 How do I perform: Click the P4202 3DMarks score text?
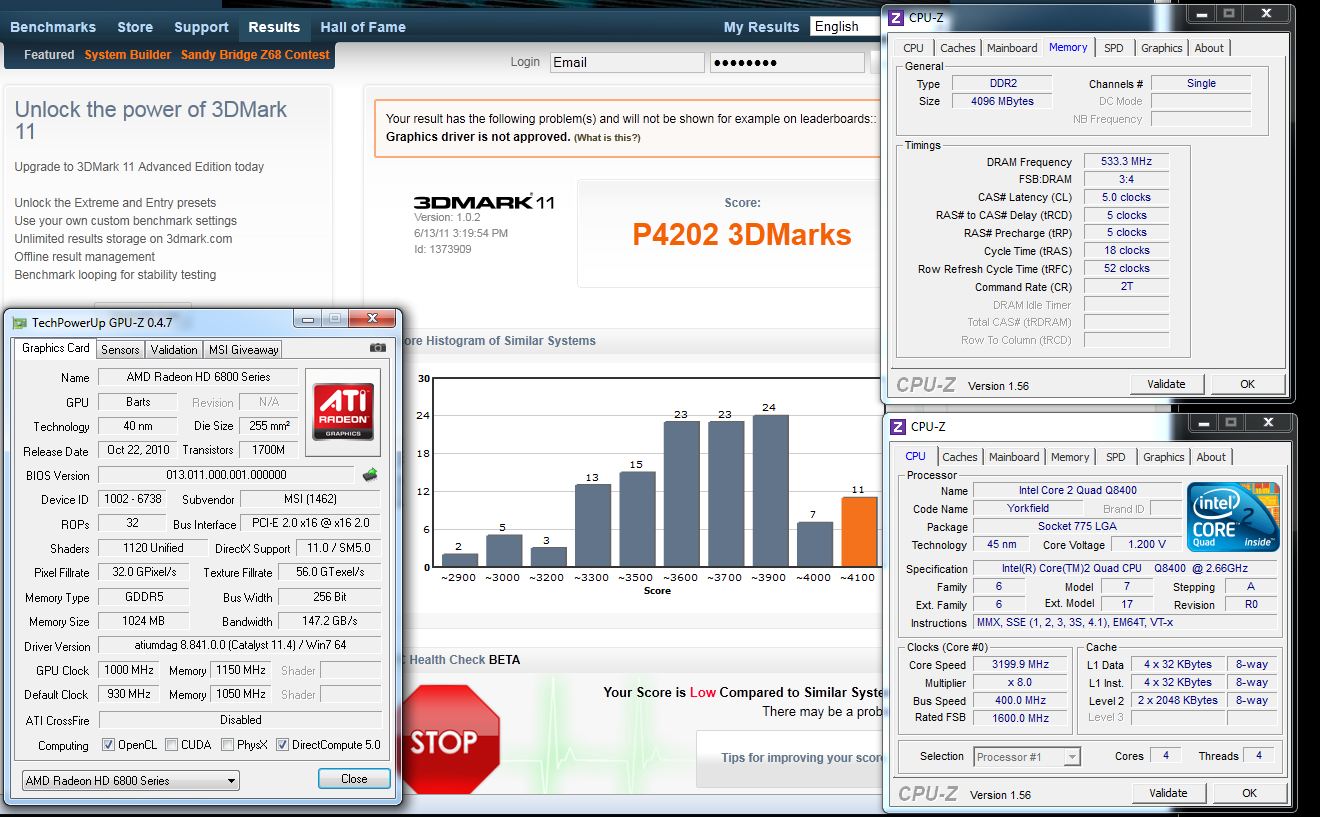[x=742, y=235]
